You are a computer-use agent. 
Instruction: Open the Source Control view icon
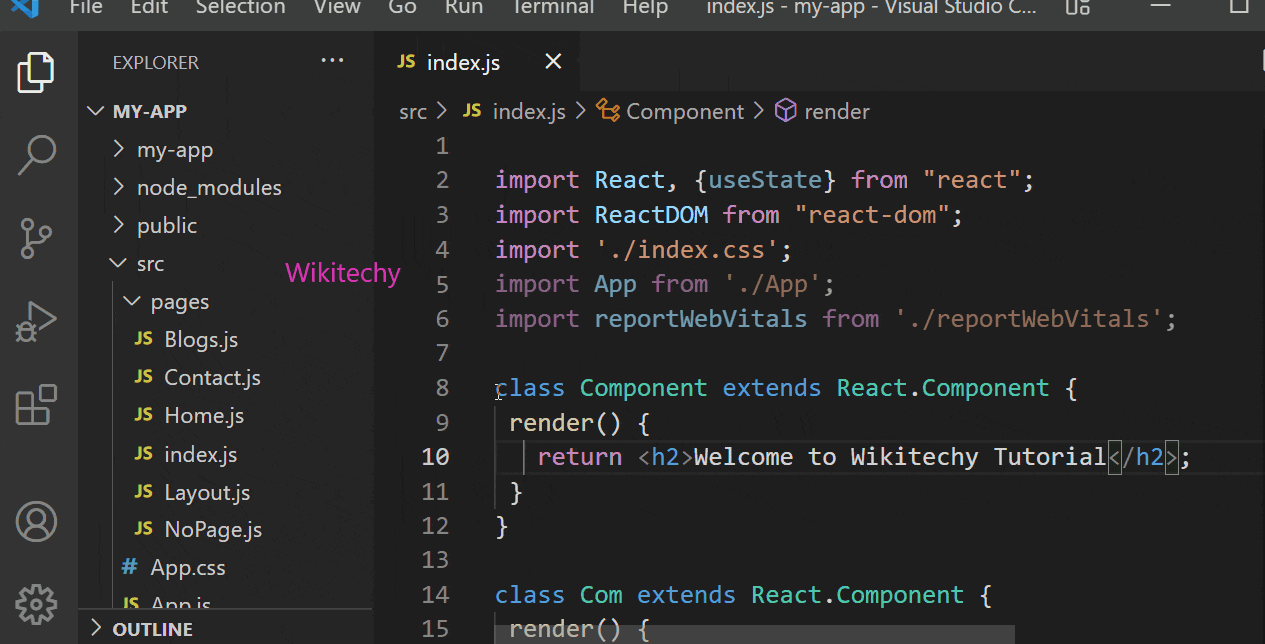pos(36,239)
